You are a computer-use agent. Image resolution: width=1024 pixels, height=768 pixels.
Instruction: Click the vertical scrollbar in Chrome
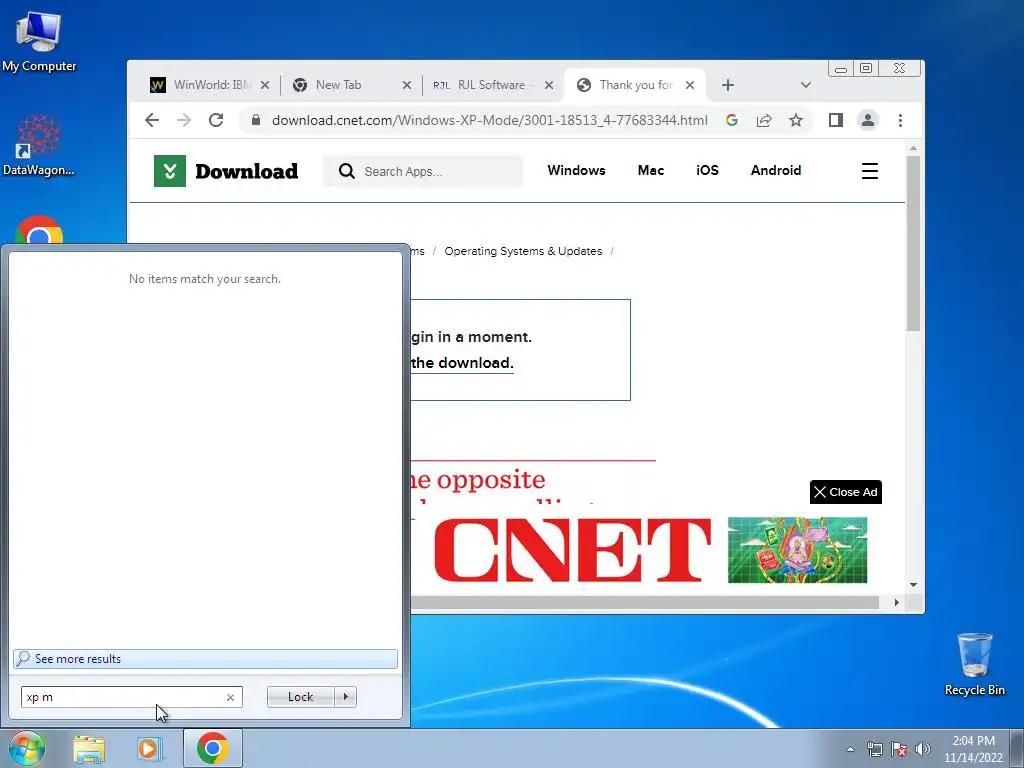coord(913,243)
